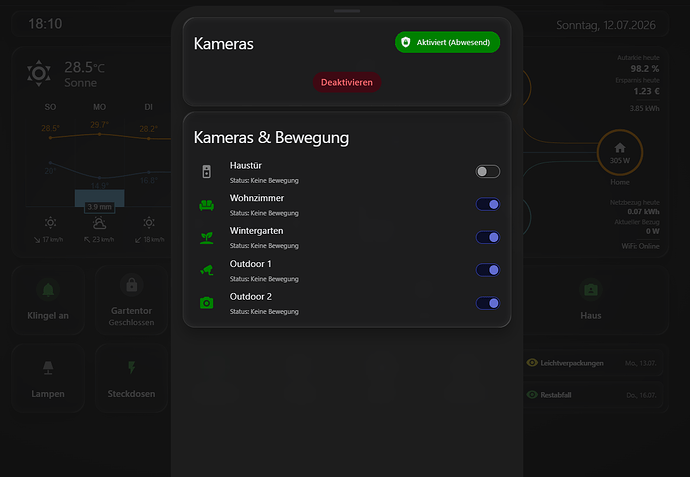
Task: Click the shield icon in Aktiviert badge
Action: [x=406, y=42]
